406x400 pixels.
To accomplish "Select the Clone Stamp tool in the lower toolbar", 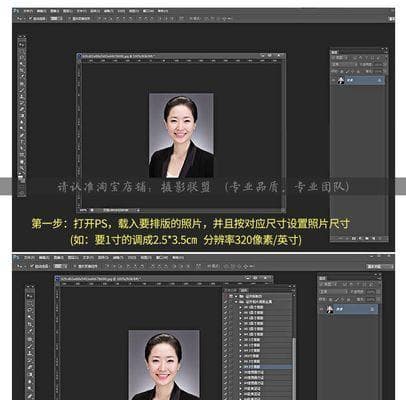I will pyautogui.click(x=30, y=353).
